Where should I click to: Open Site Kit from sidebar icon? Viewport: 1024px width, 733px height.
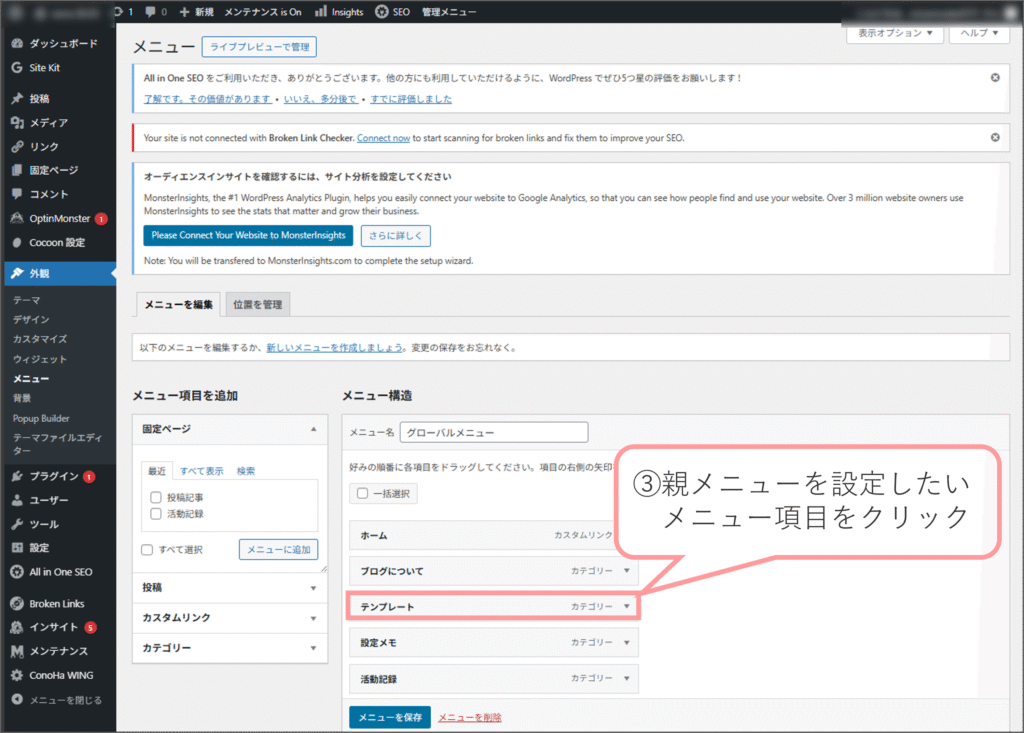point(17,68)
